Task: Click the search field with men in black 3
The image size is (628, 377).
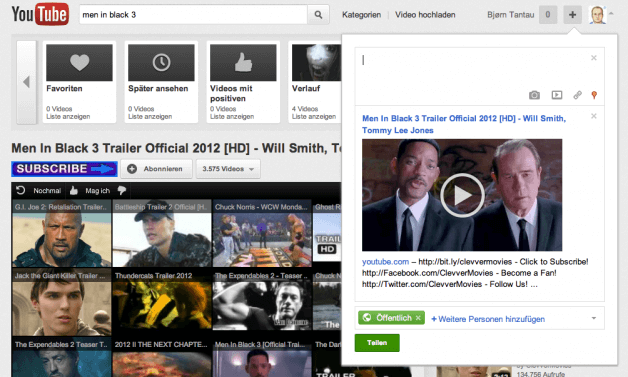Action: point(193,15)
